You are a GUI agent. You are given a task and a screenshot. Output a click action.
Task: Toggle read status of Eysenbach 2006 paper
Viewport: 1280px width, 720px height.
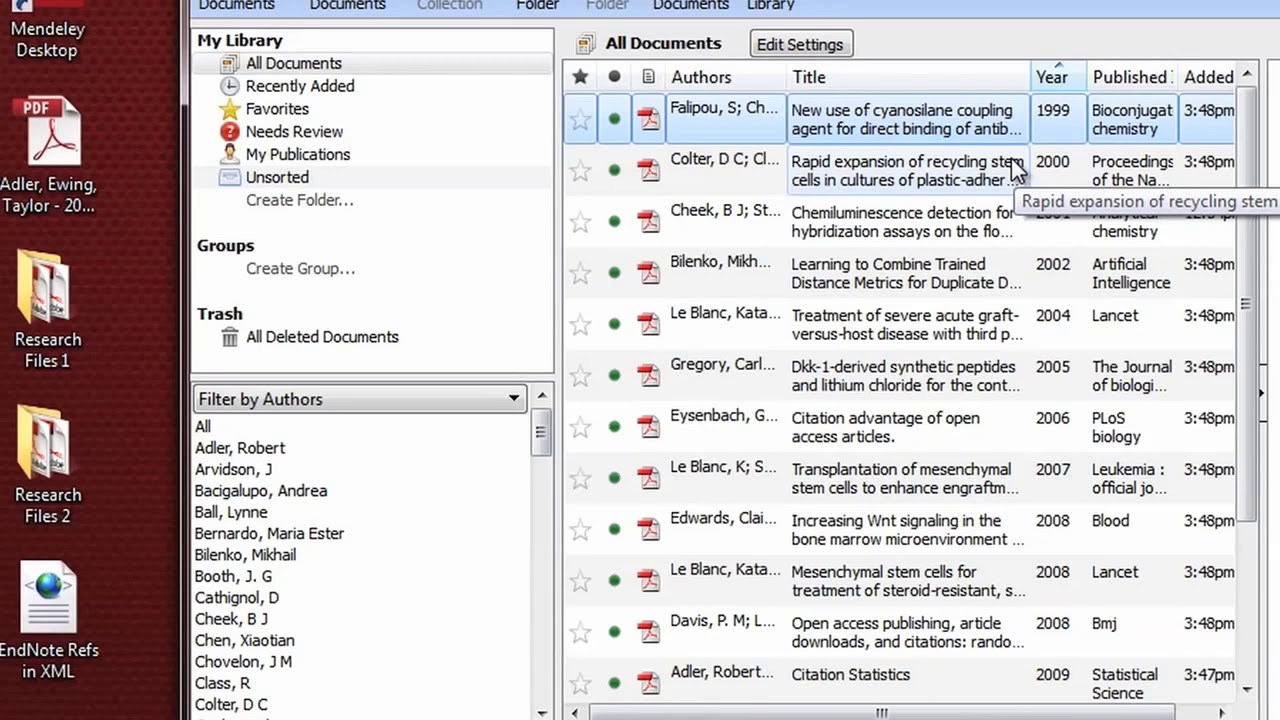614,426
